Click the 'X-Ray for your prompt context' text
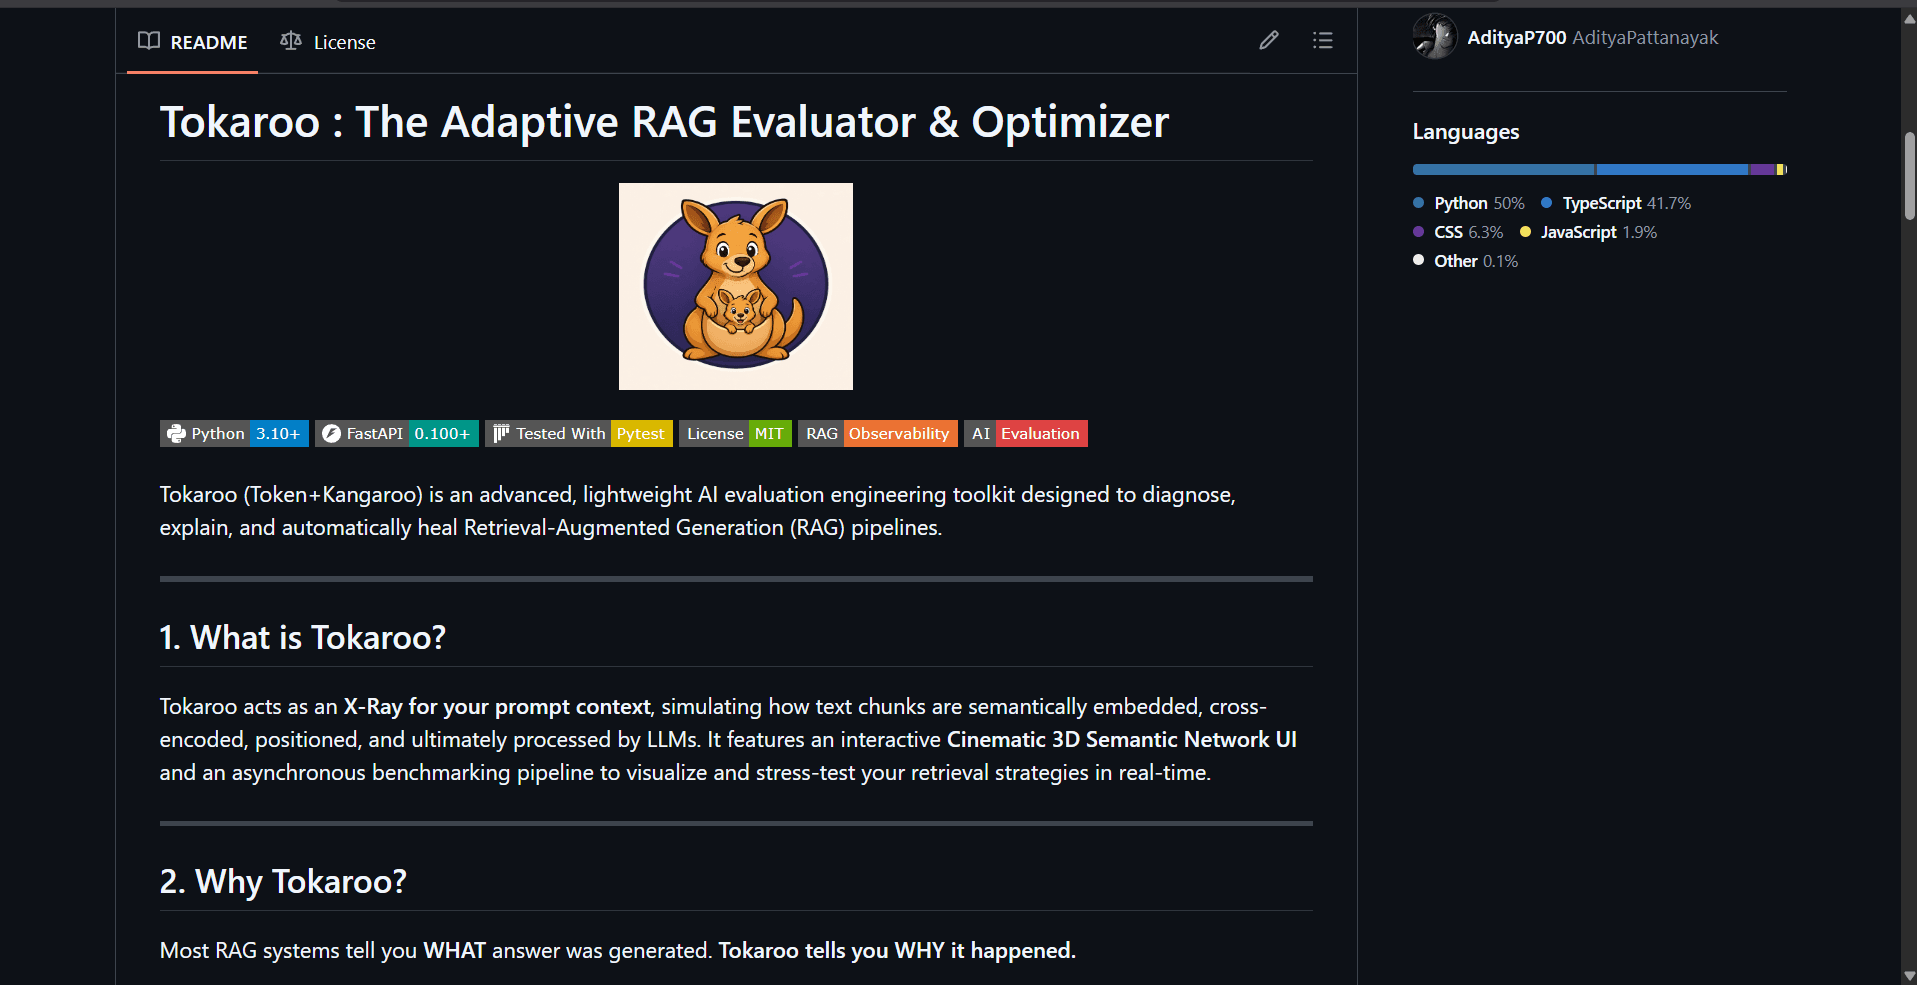Viewport: 1917px width, 985px height. [497, 707]
